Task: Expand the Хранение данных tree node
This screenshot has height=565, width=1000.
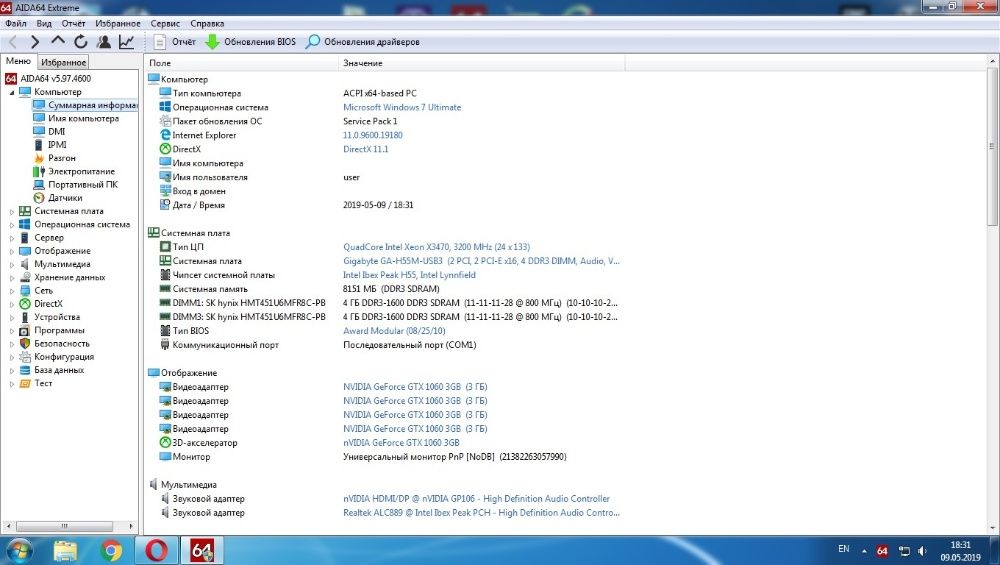Action: coord(11,278)
